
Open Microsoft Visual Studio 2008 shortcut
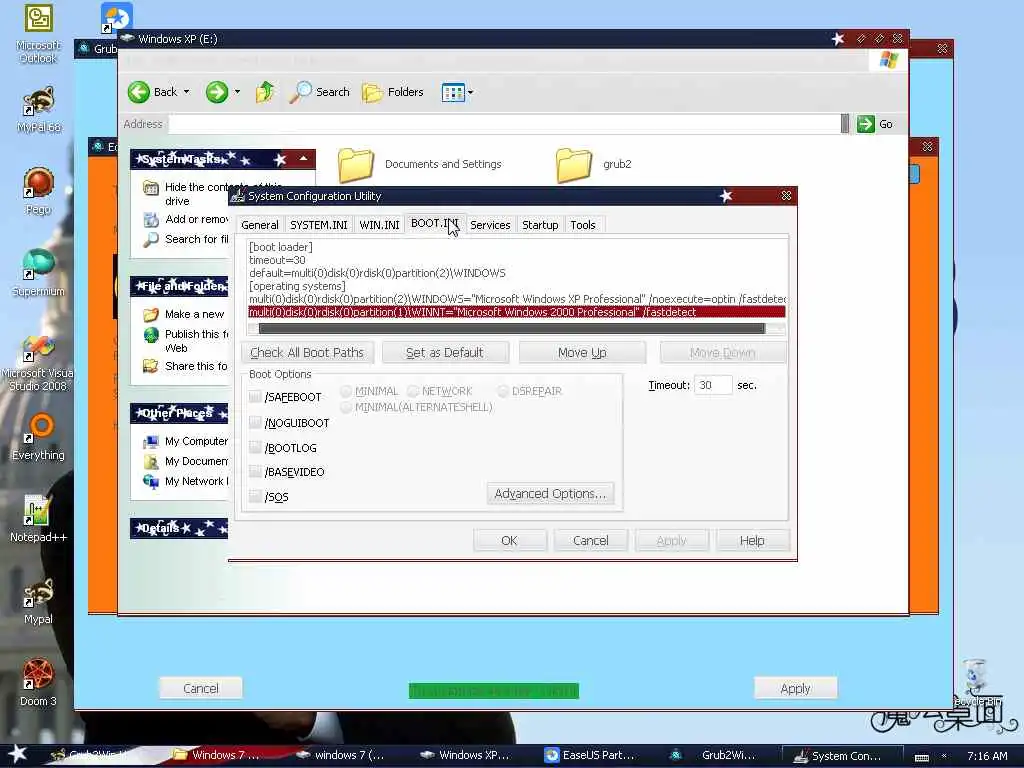tap(38, 363)
